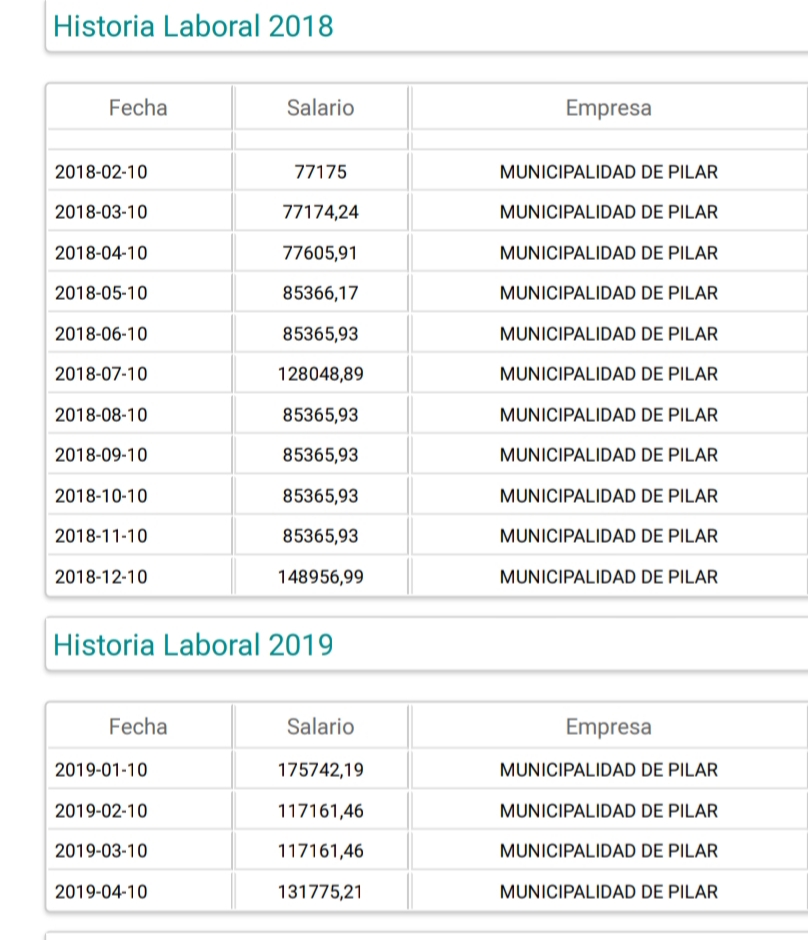Click the salary value 131775,21
Screen dimensions: 808x940
click(320, 891)
